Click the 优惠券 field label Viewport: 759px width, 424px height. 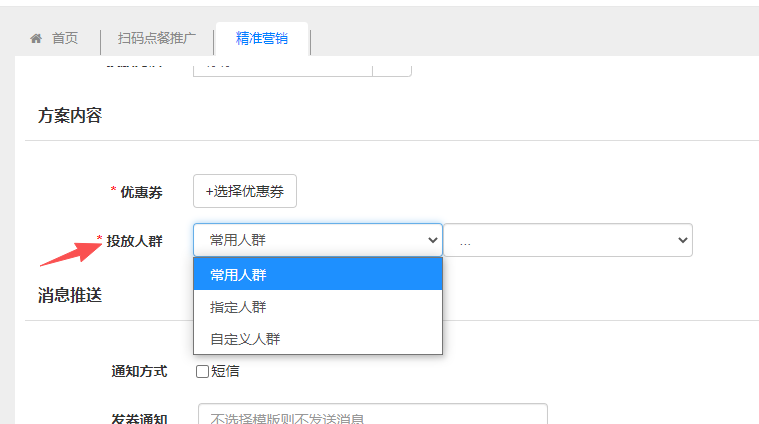[141, 191]
